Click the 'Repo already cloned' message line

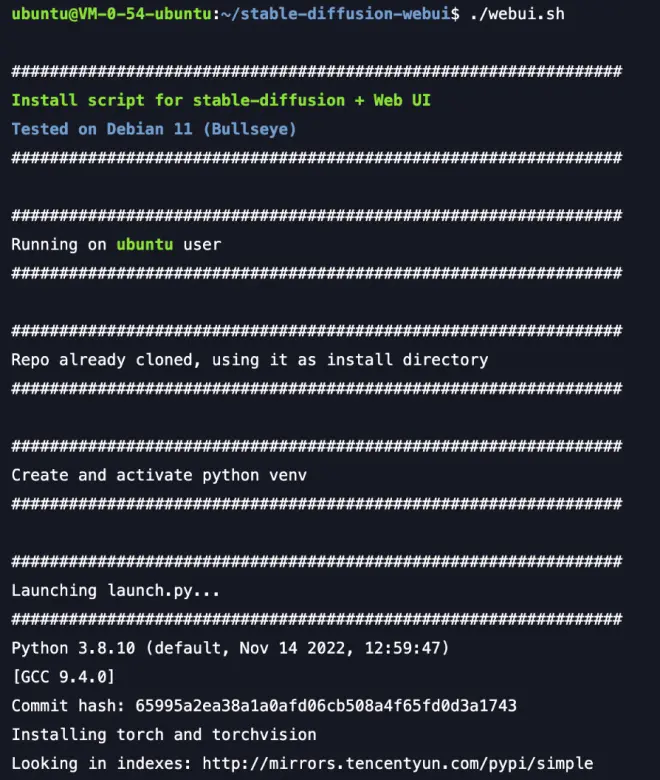(x=250, y=360)
